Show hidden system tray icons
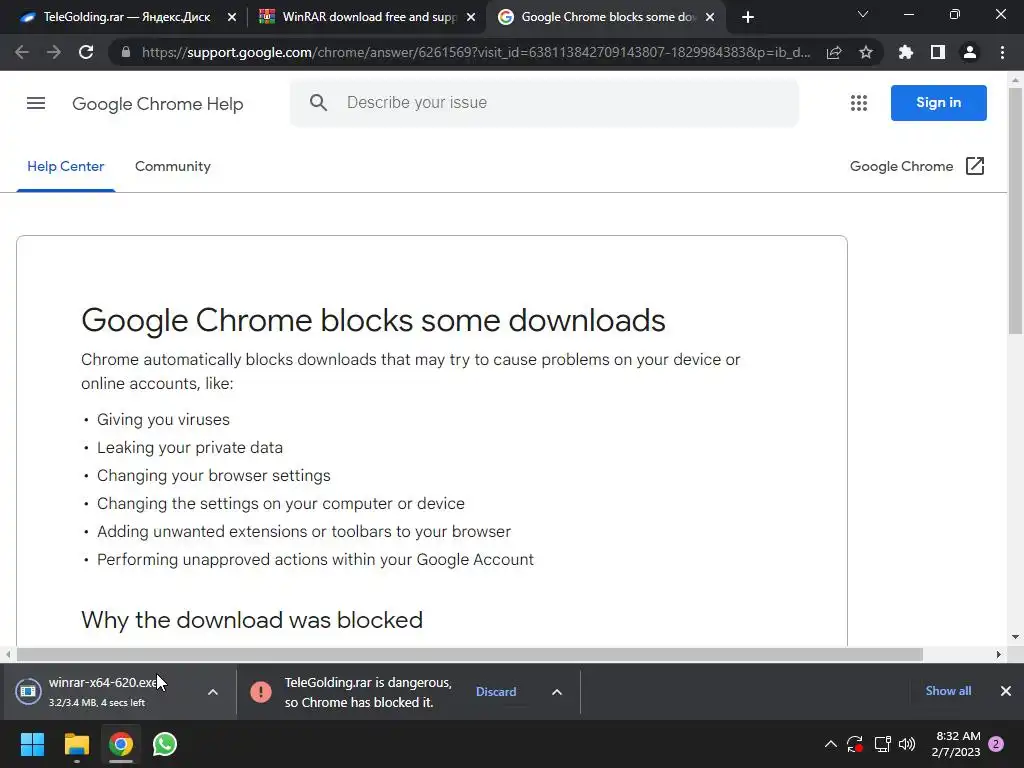Image resolution: width=1024 pixels, height=768 pixels. (x=831, y=744)
